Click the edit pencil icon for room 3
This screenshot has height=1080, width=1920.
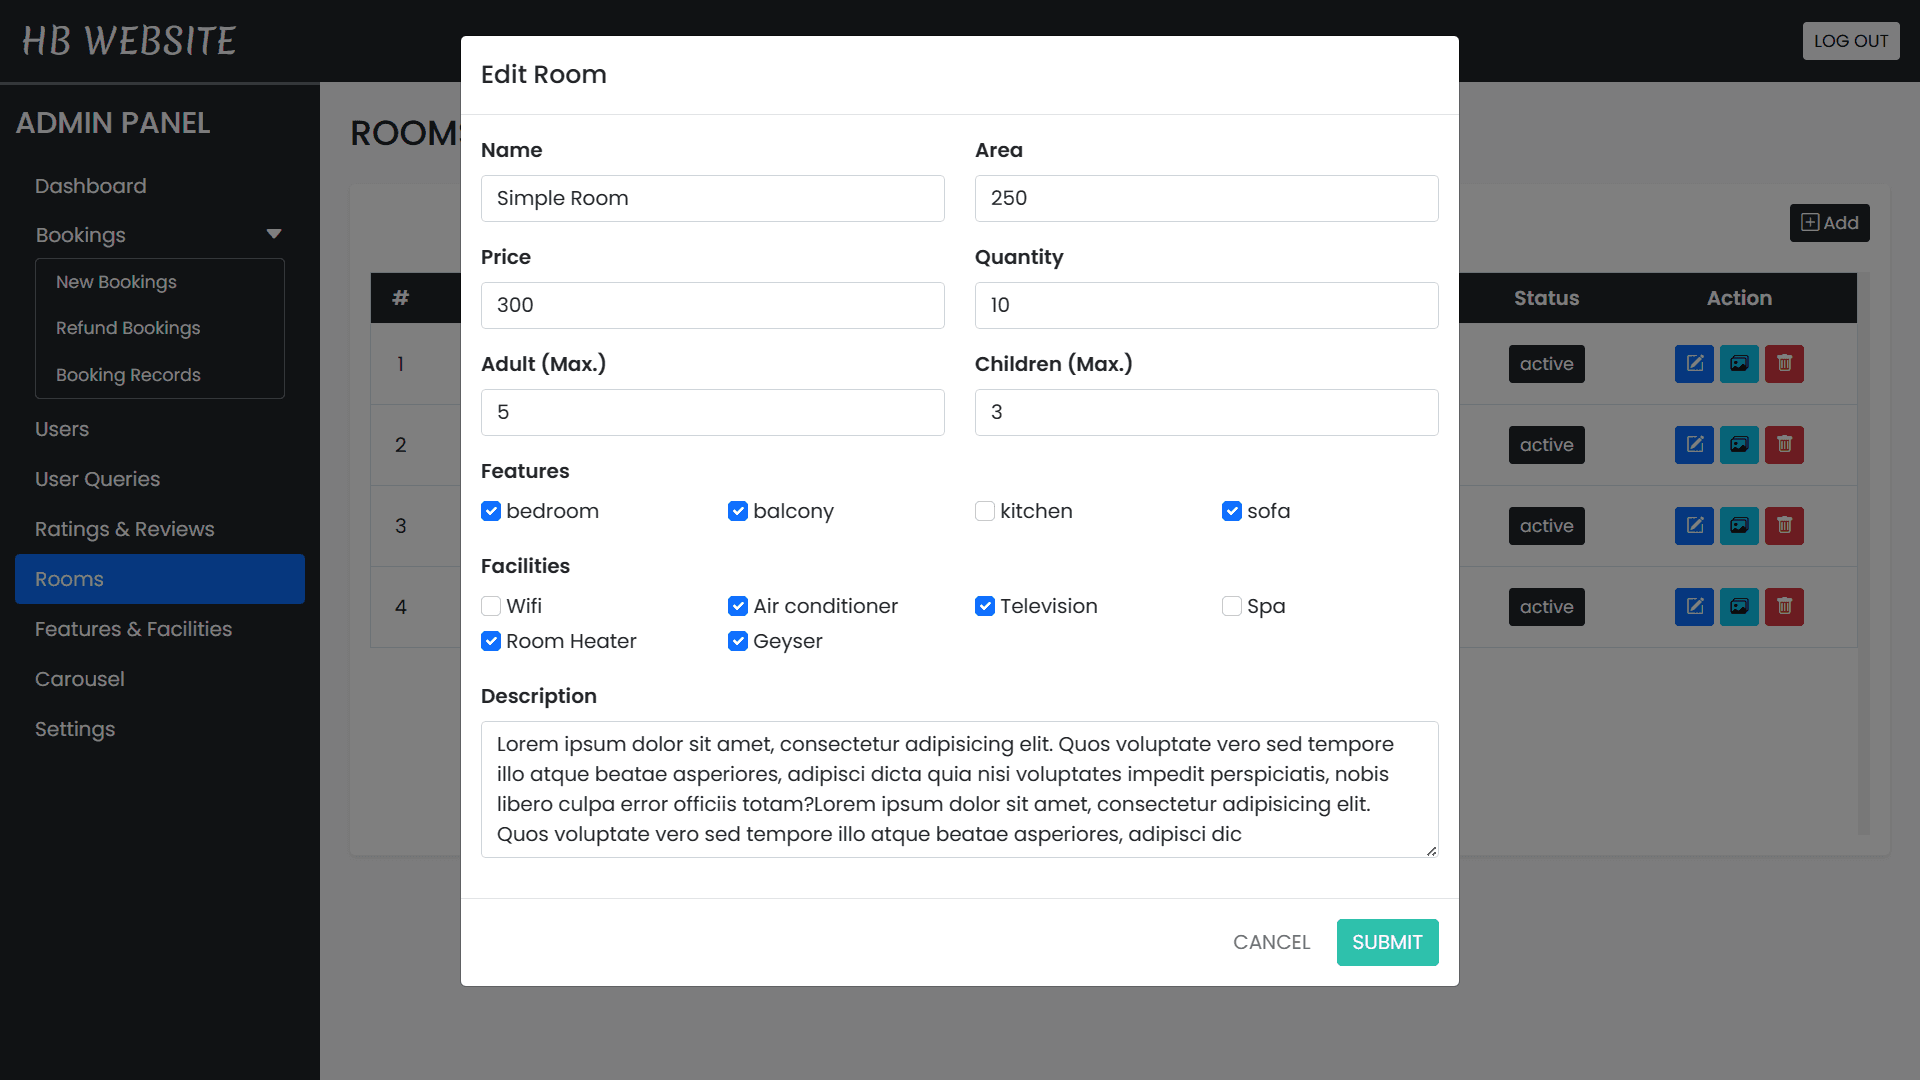1694,526
